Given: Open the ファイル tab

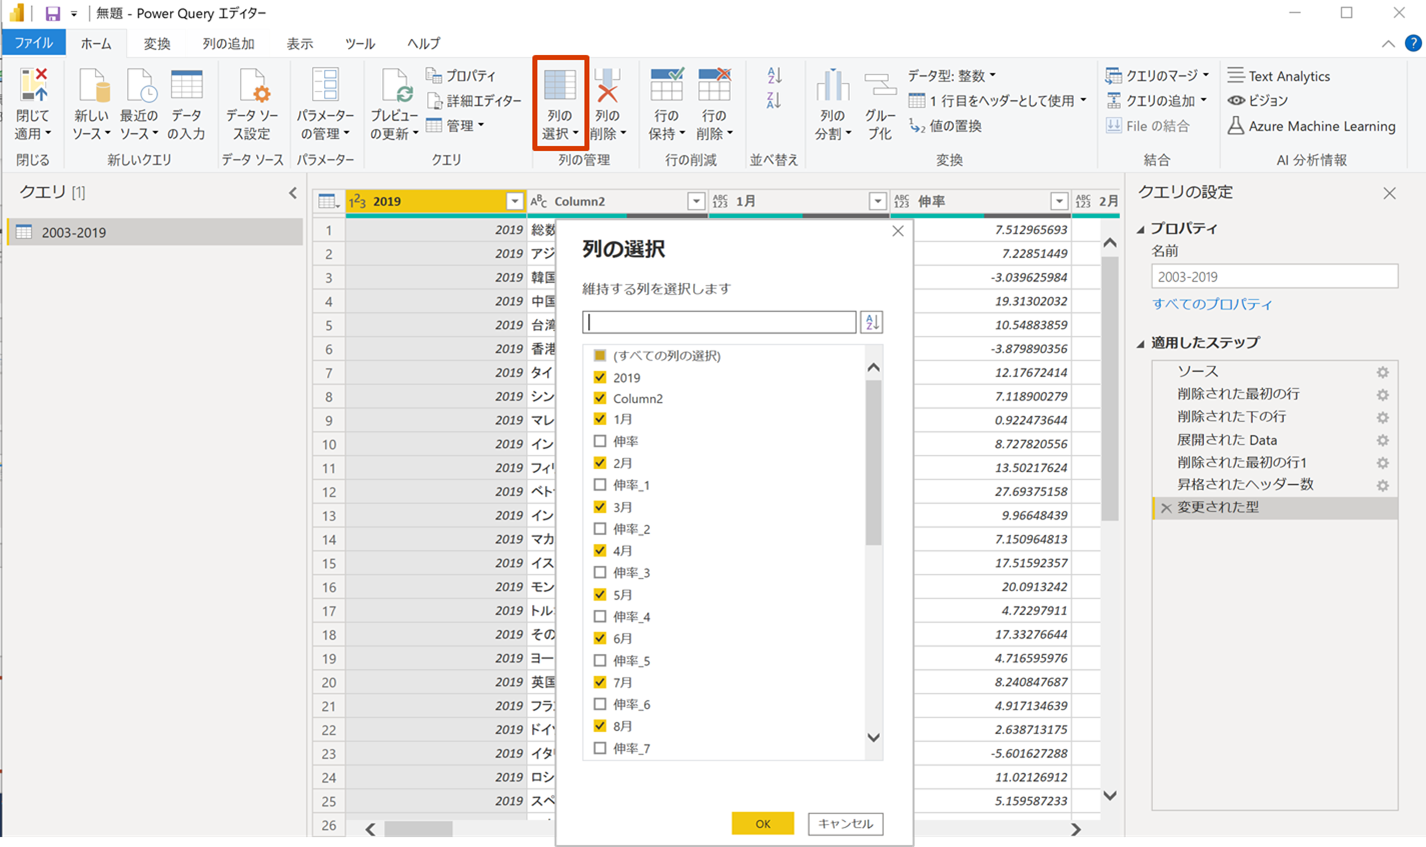Looking at the screenshot, I should click(x=33, y=43).
